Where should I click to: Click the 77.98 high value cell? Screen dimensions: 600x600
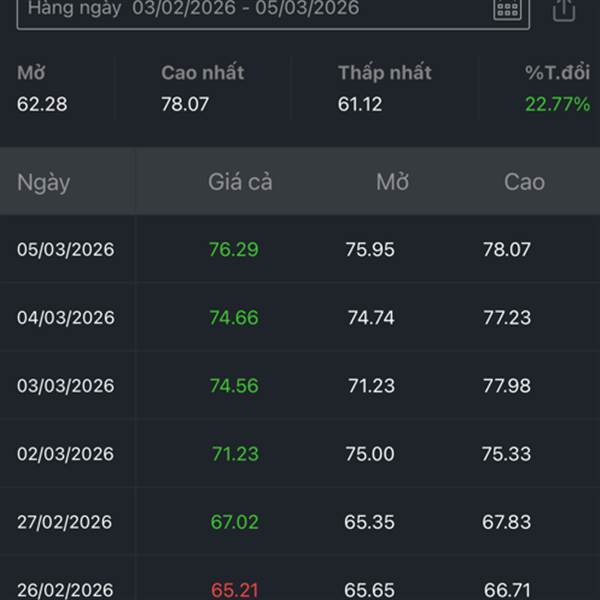pos(507,386)
